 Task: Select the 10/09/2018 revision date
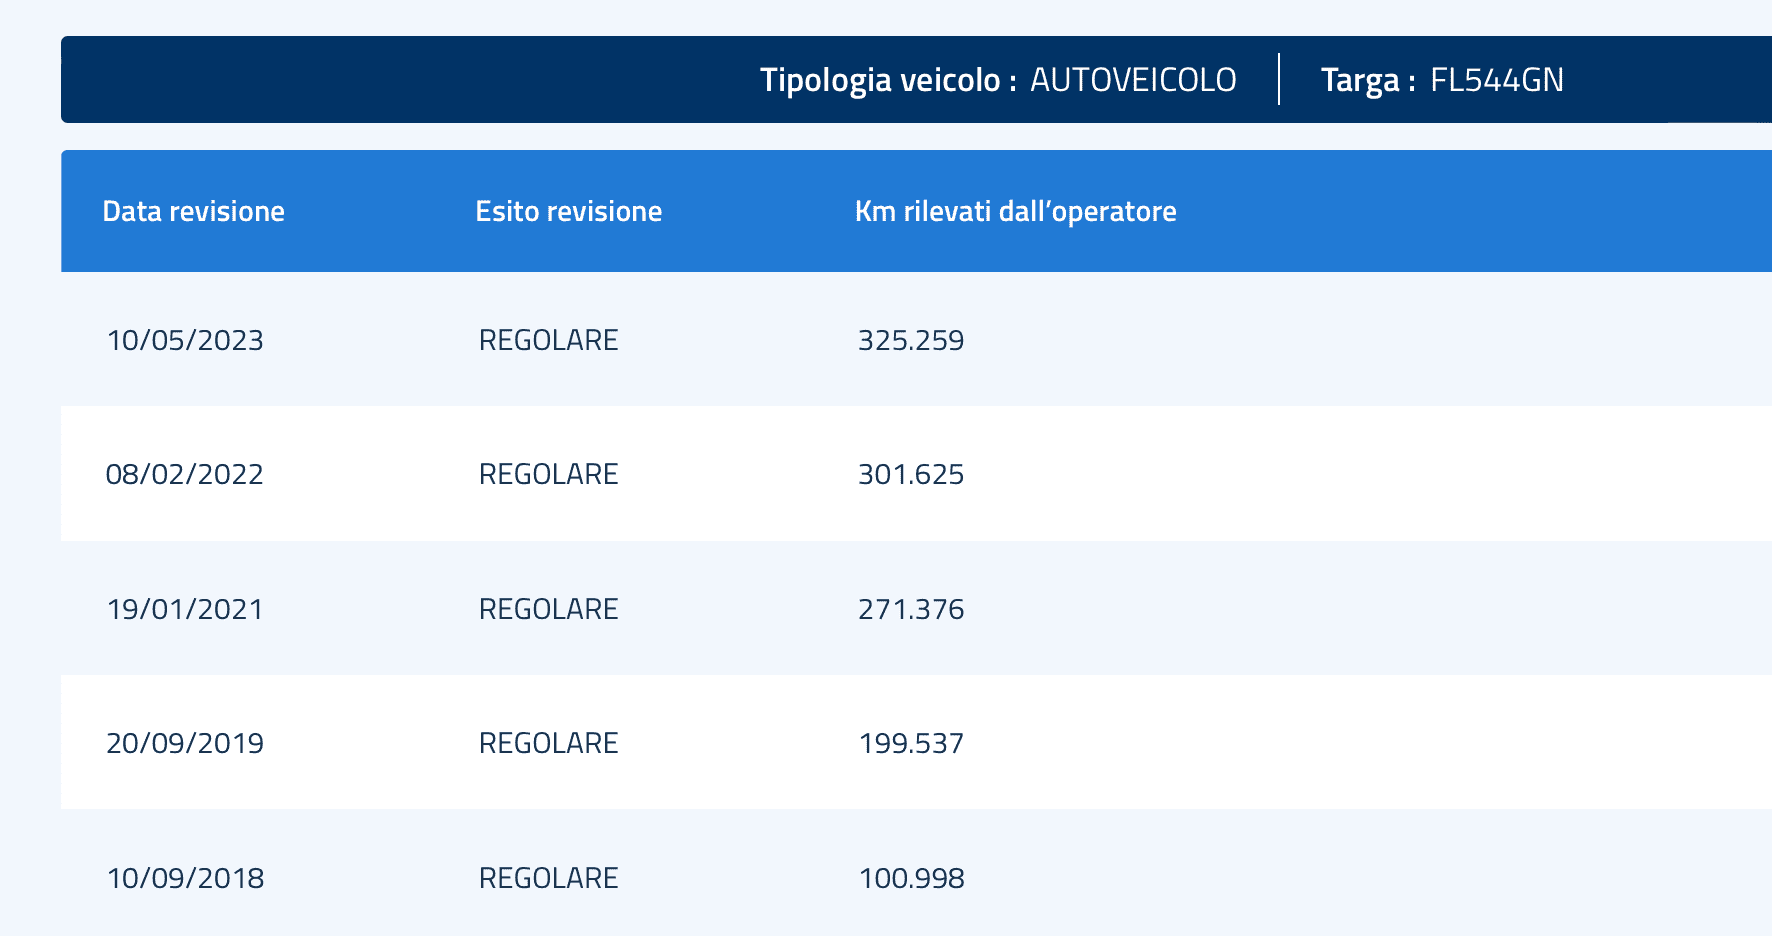(x=185, y=878)
